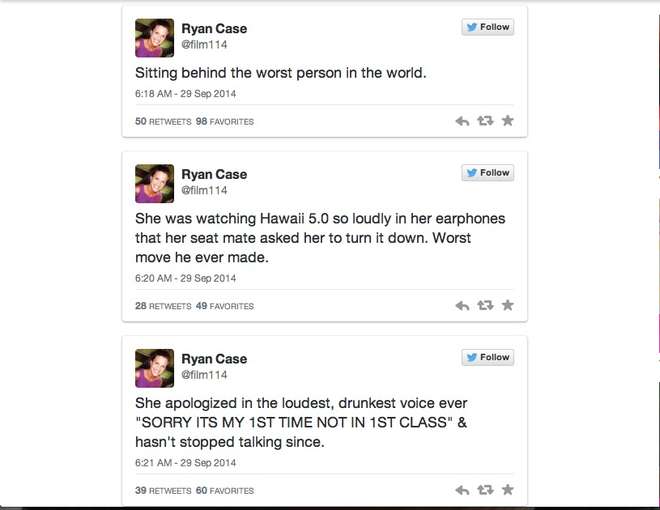Retweet the "worst person in the world" tweet

pos(485,121)
